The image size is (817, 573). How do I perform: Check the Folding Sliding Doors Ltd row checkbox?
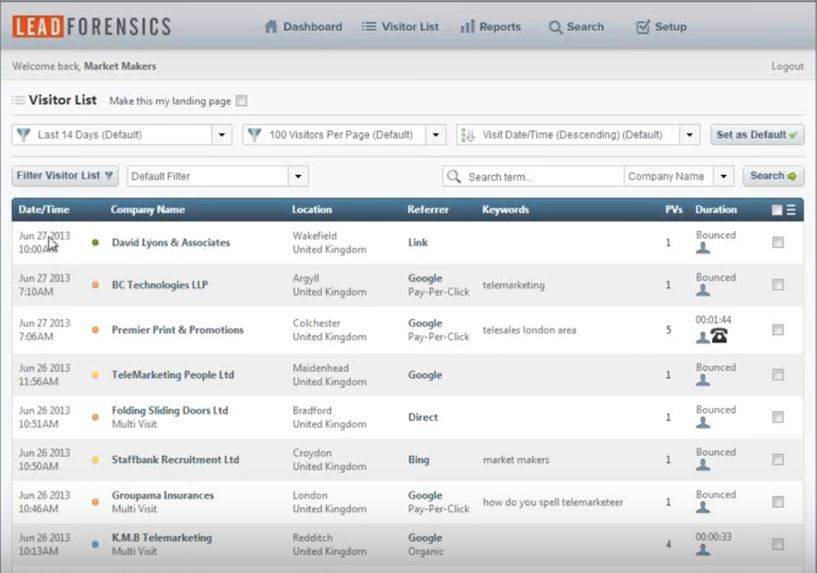point(778,417)
